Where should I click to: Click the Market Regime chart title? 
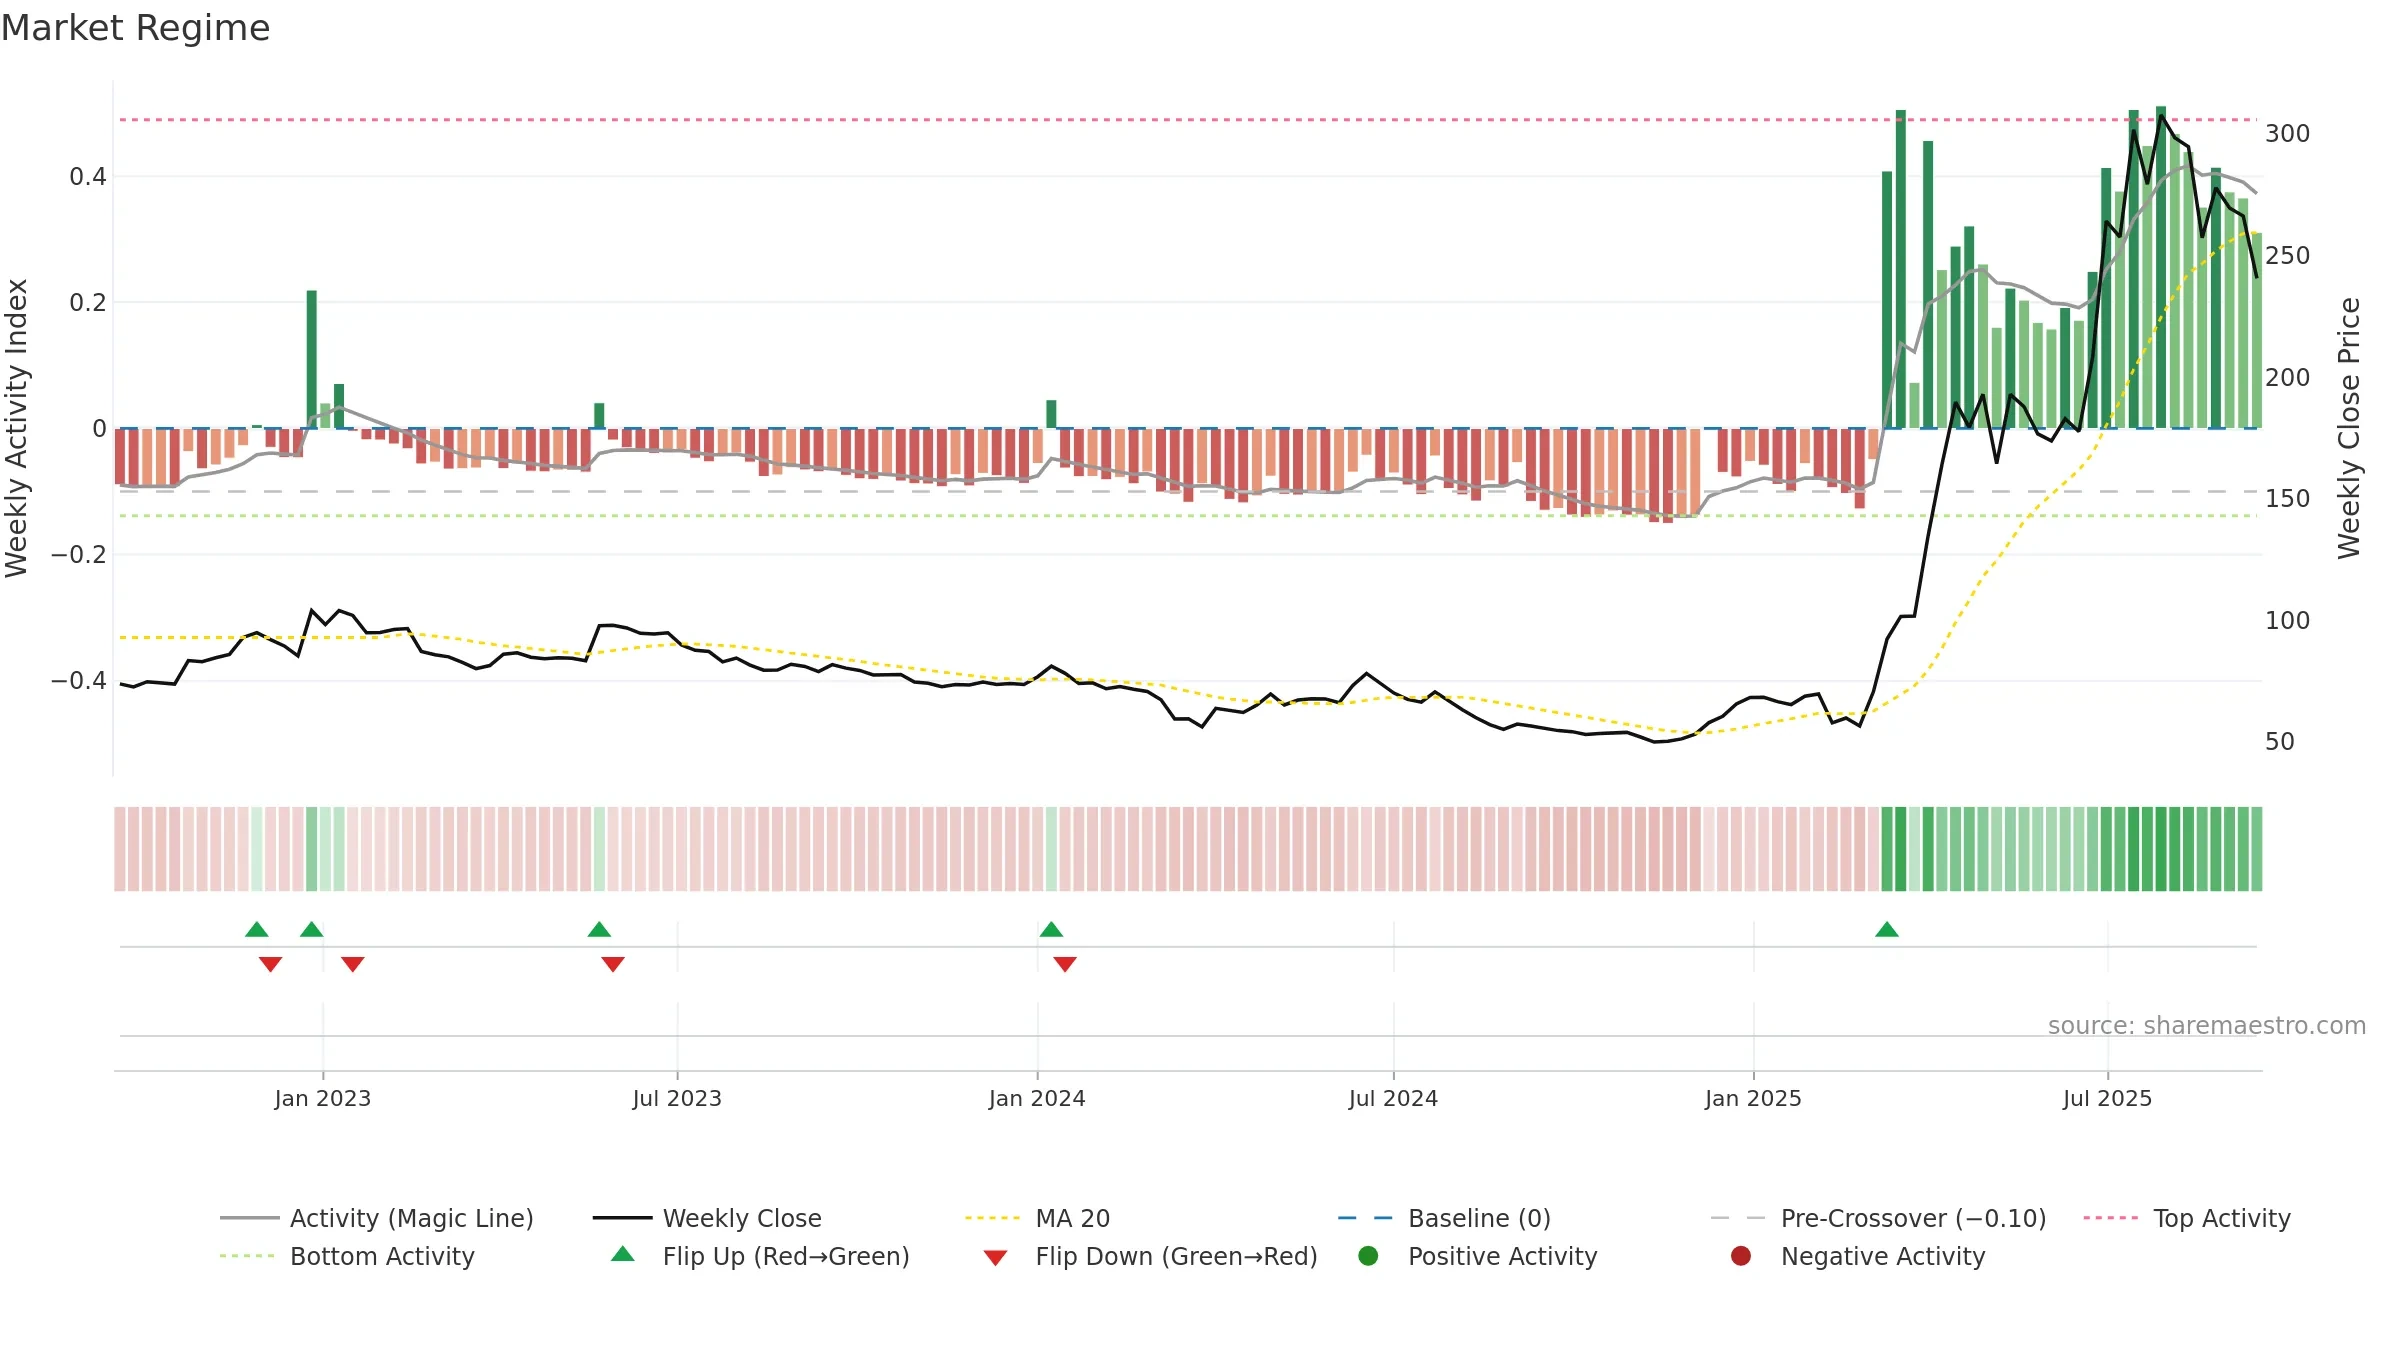[x=135, y=28]
